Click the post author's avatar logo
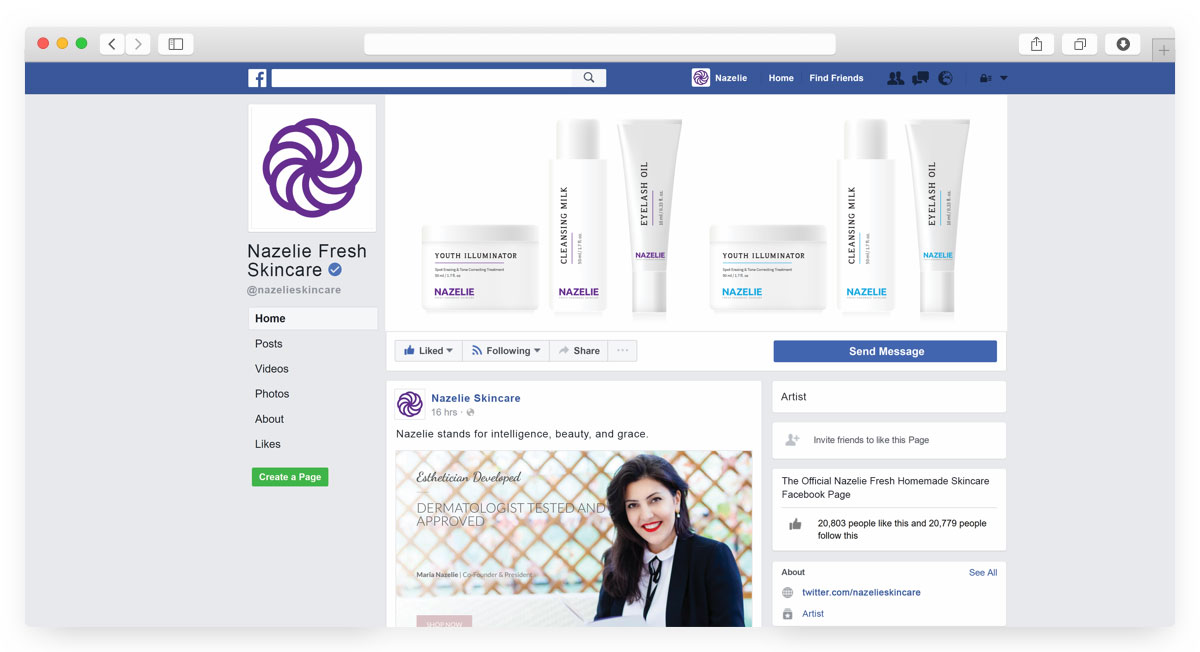The width and height of the screenshot is (1200, 652). (x=410, y=404)
